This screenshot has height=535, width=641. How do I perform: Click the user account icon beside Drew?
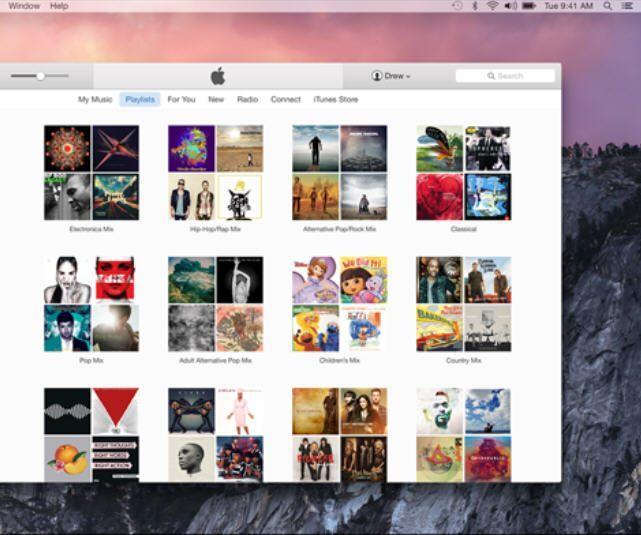(377, 76)
